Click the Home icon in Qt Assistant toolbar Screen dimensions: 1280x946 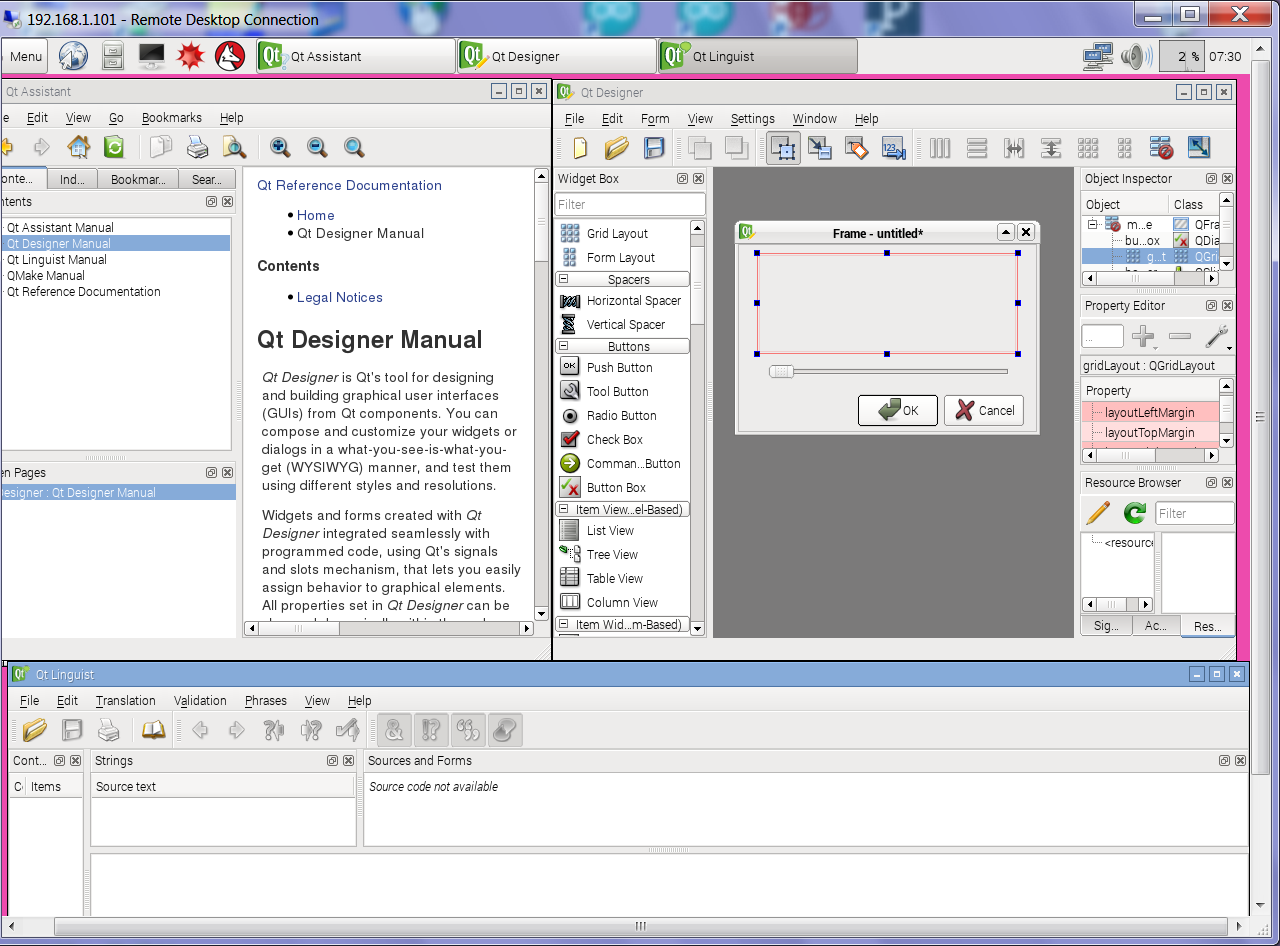pos(78,148)
